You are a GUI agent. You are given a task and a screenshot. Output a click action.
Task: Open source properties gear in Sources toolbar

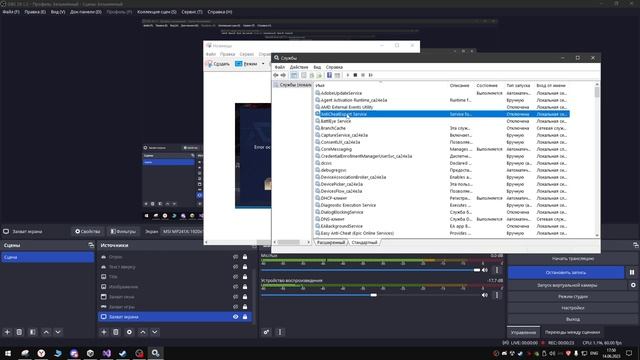click(x=129, y=332)
